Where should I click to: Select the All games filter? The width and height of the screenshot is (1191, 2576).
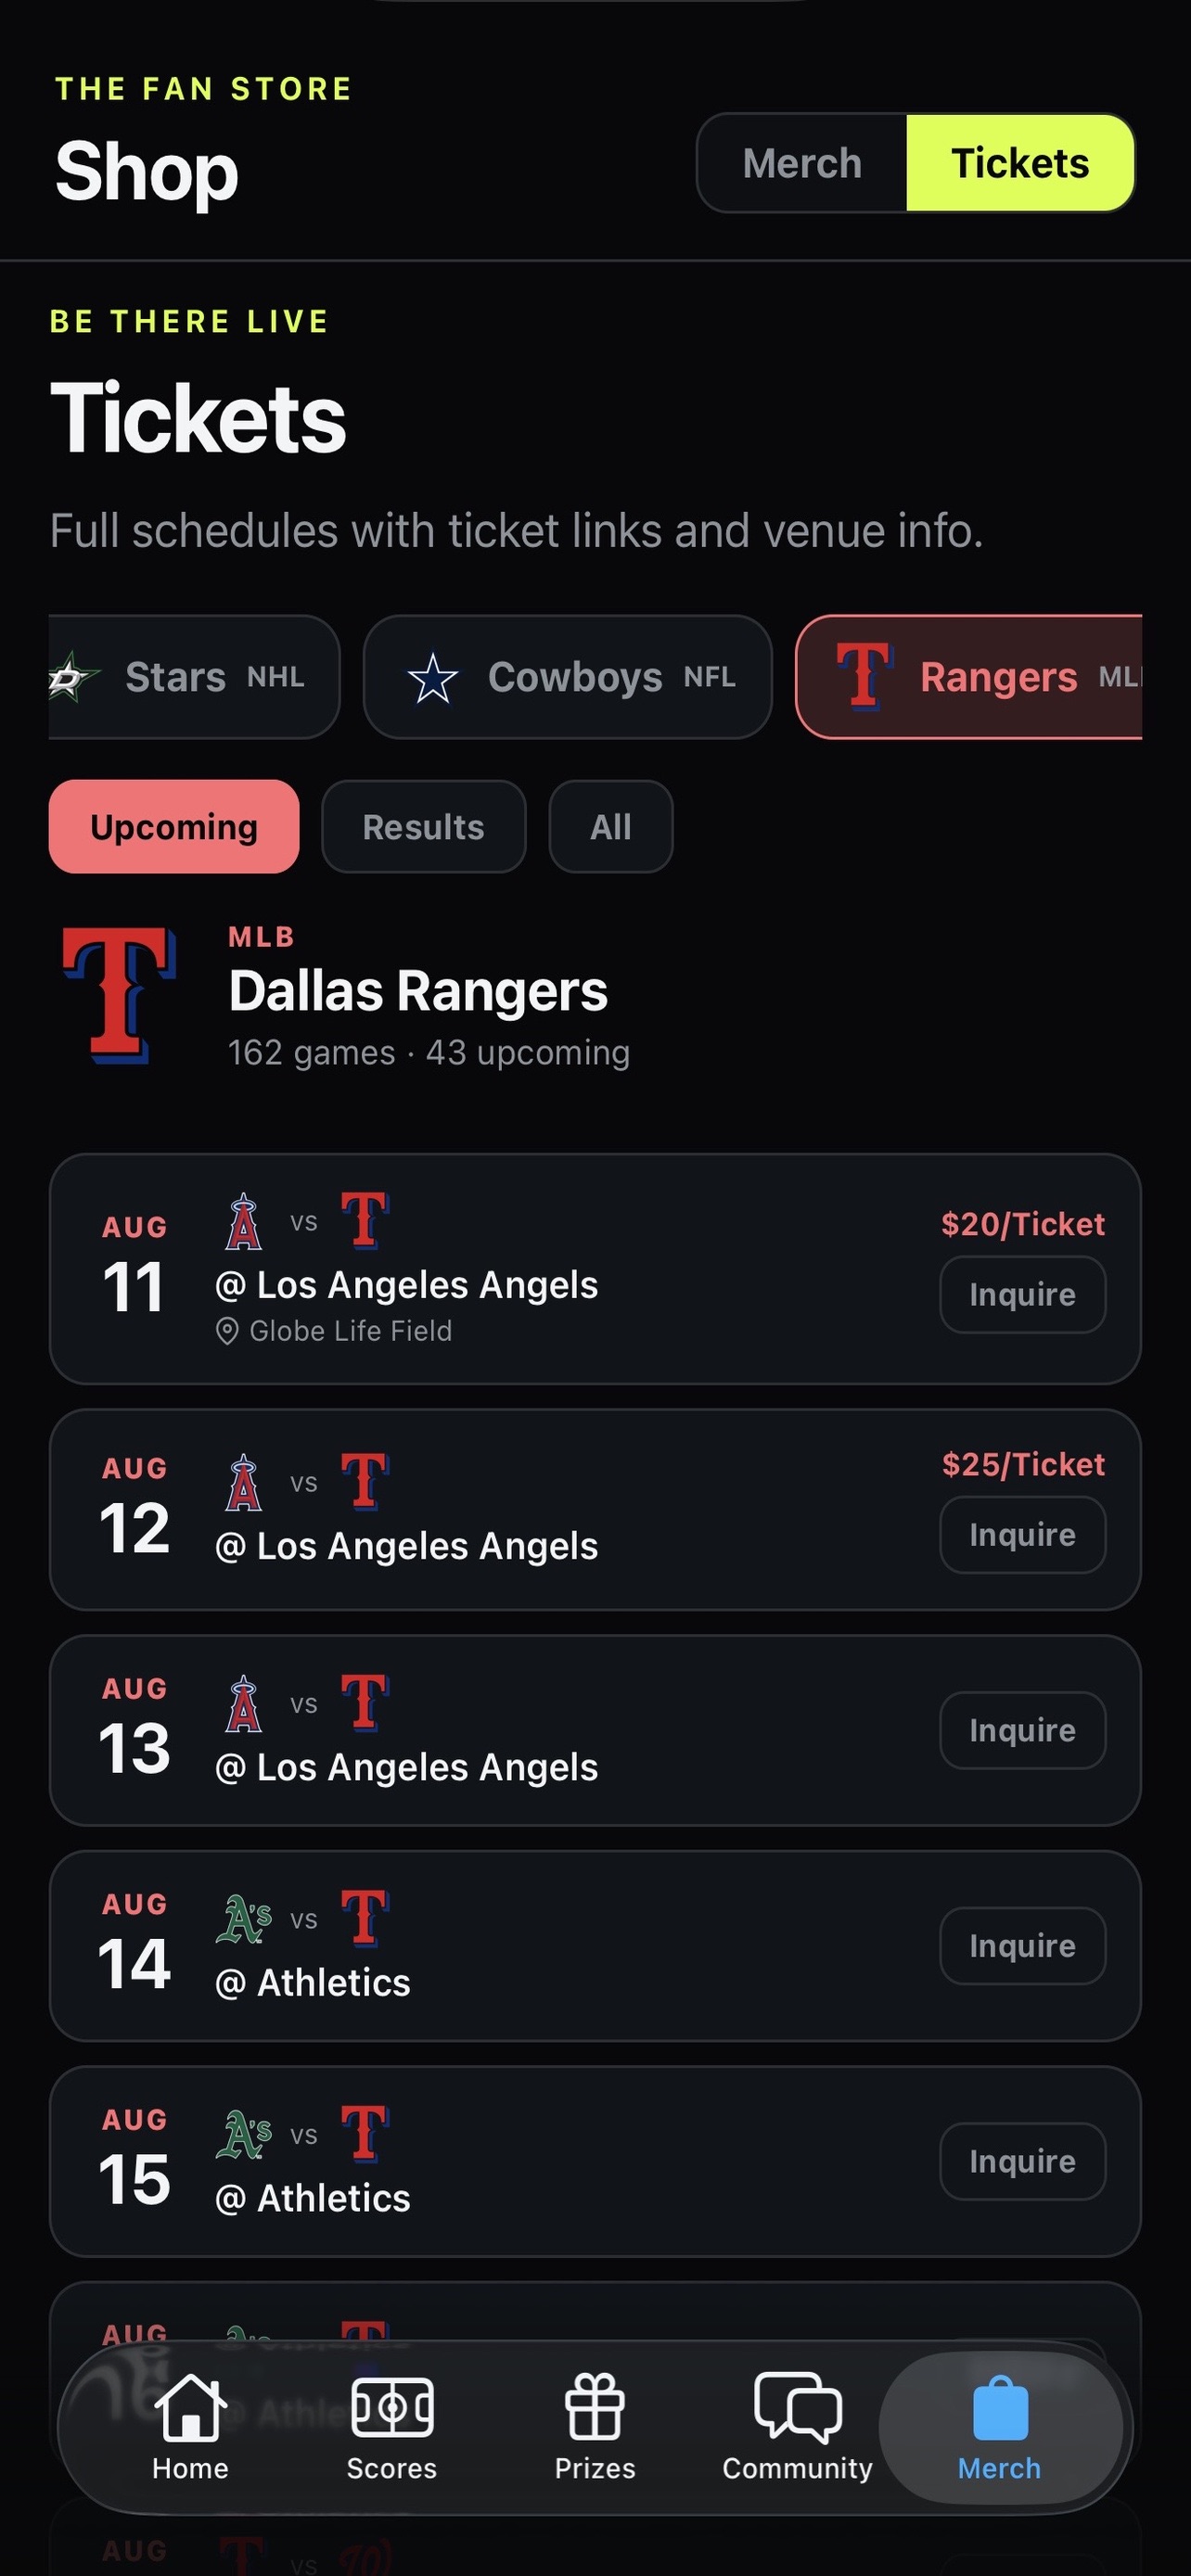(x=611, y=827)
